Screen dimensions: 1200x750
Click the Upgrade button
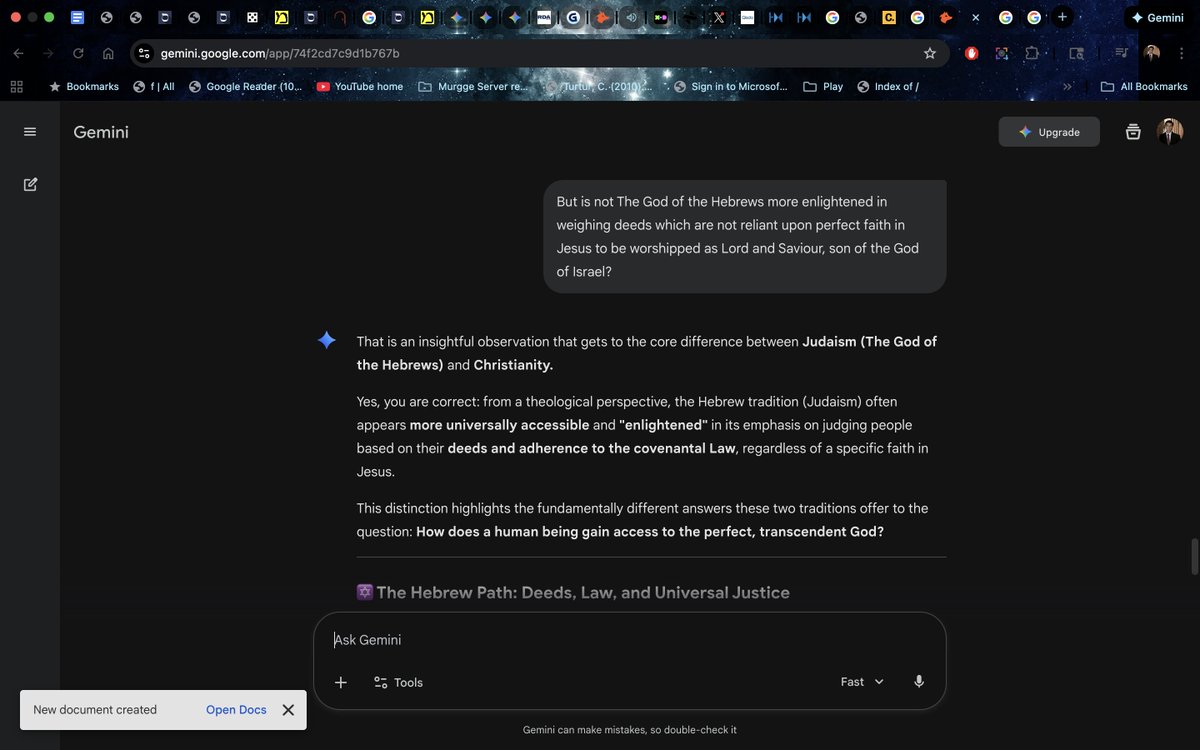pyautogui.click(x=1049, y=132)
